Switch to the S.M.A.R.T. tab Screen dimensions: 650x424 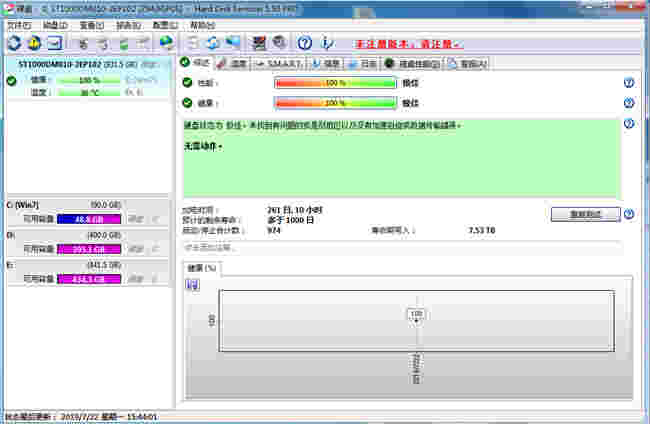[279, 63]
